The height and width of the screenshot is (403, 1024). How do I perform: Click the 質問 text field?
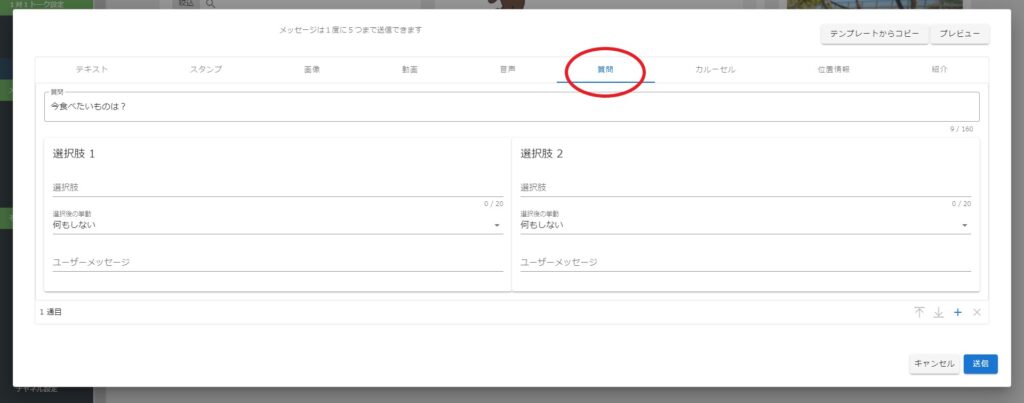coord(511,107)
